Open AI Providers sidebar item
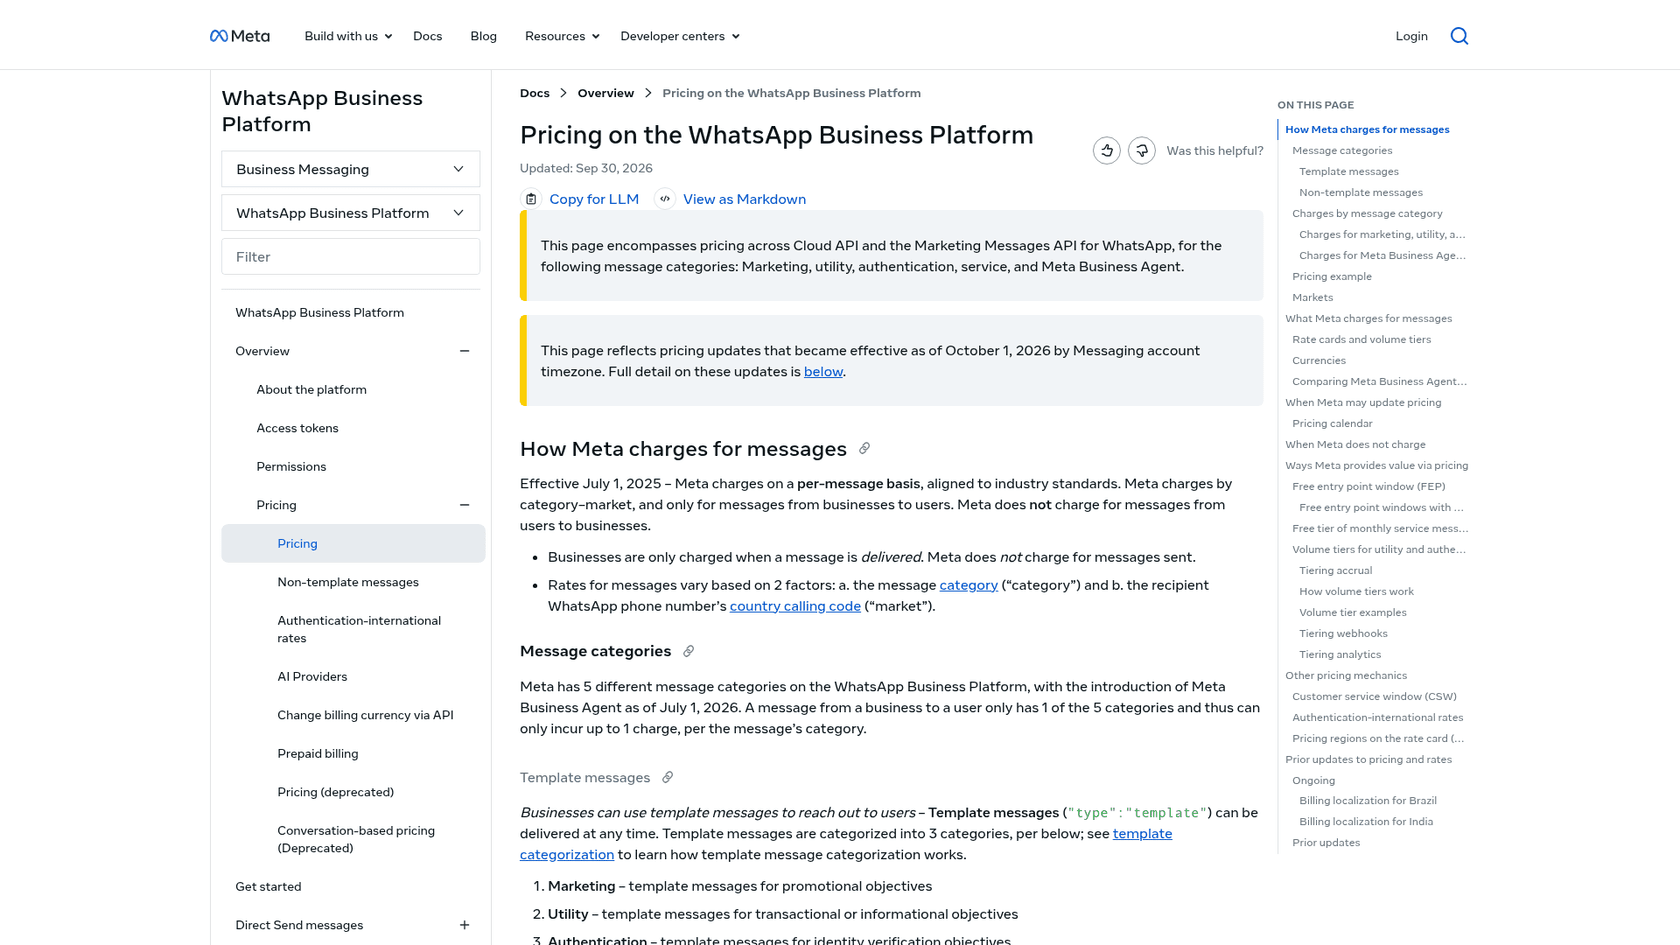 pos(312,677)
